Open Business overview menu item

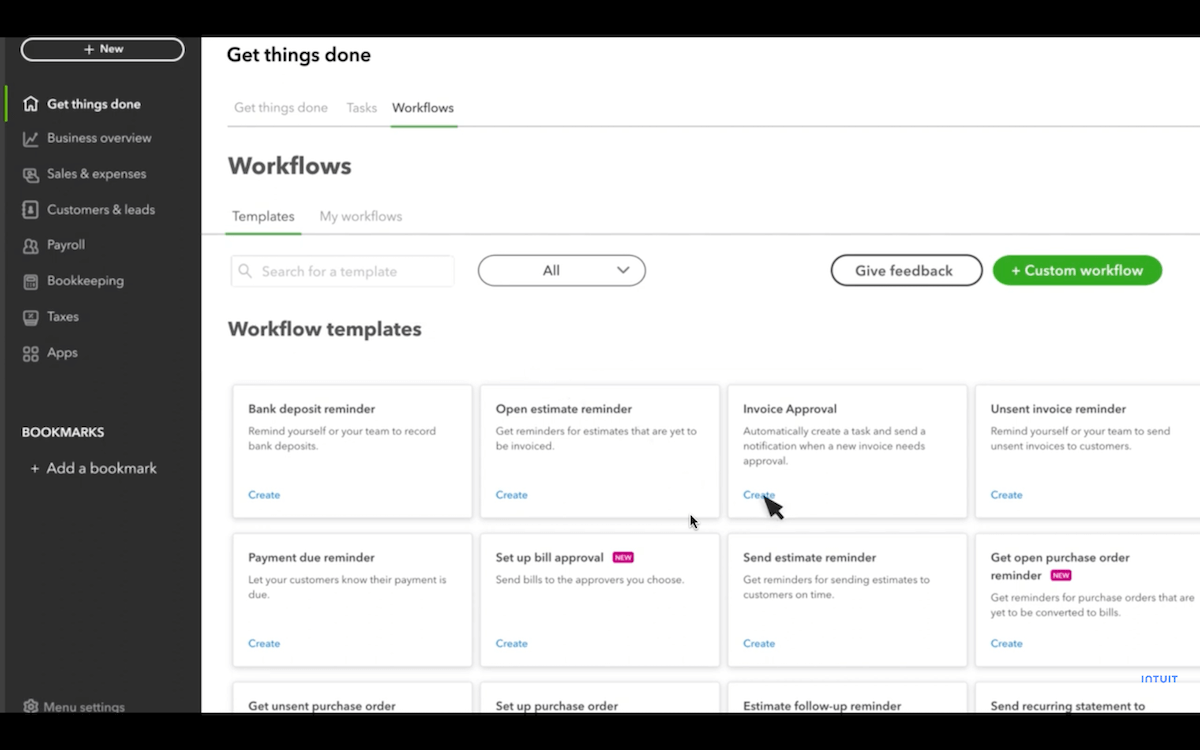click(99, 138)
